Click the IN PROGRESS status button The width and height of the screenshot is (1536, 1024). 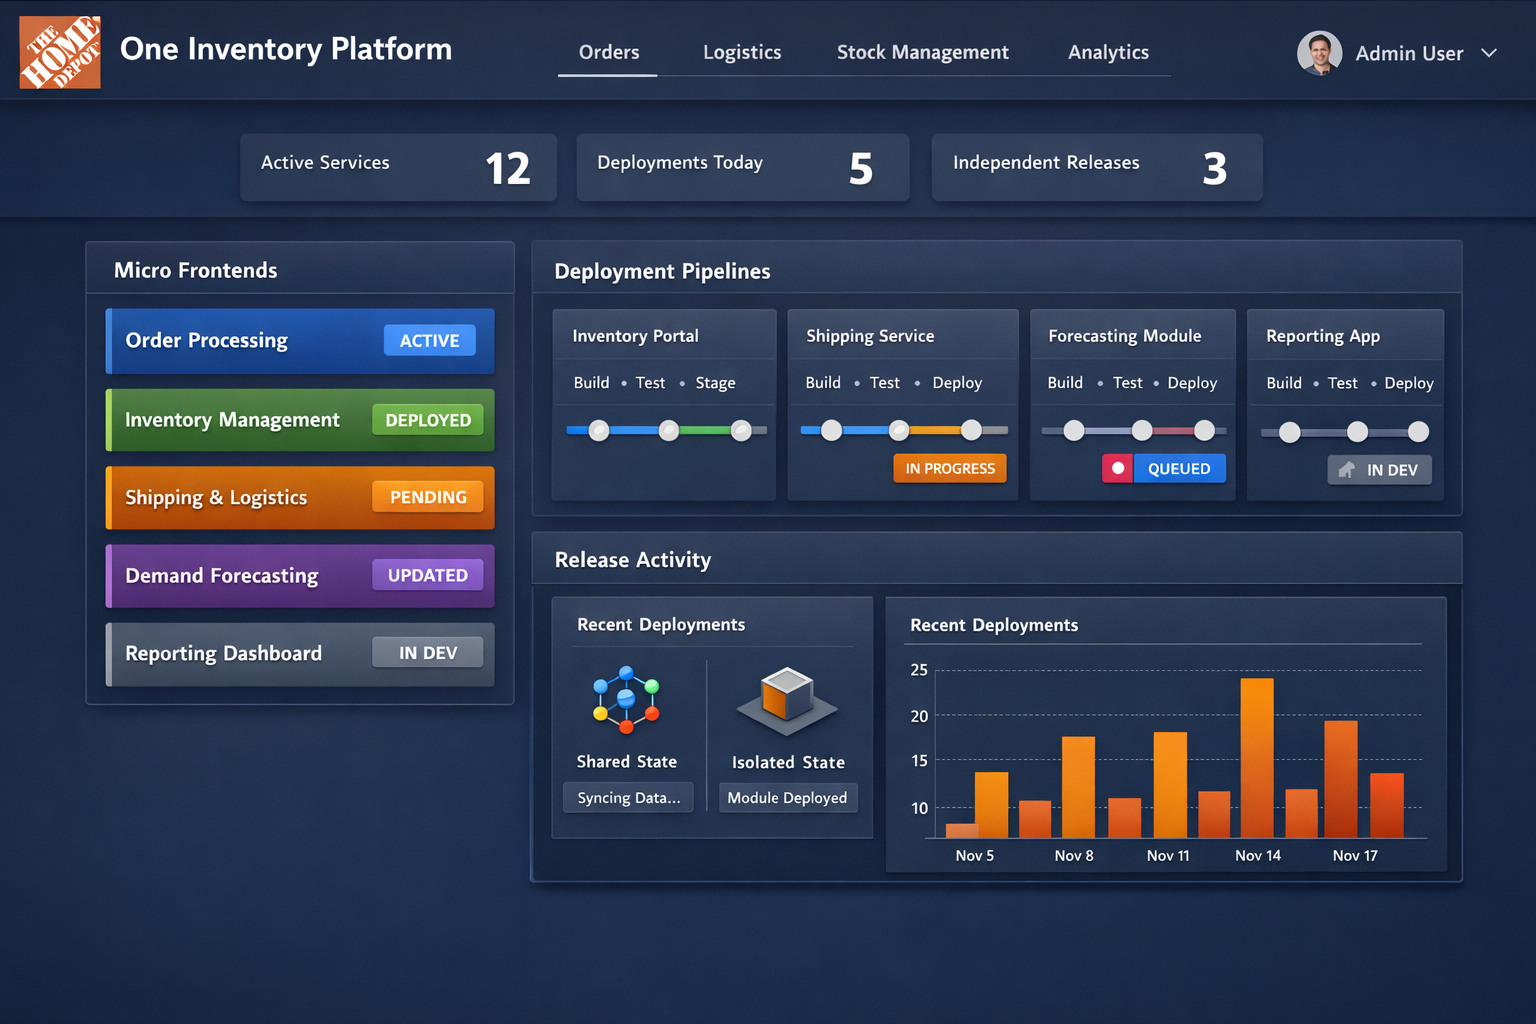(x=950, y=468)
